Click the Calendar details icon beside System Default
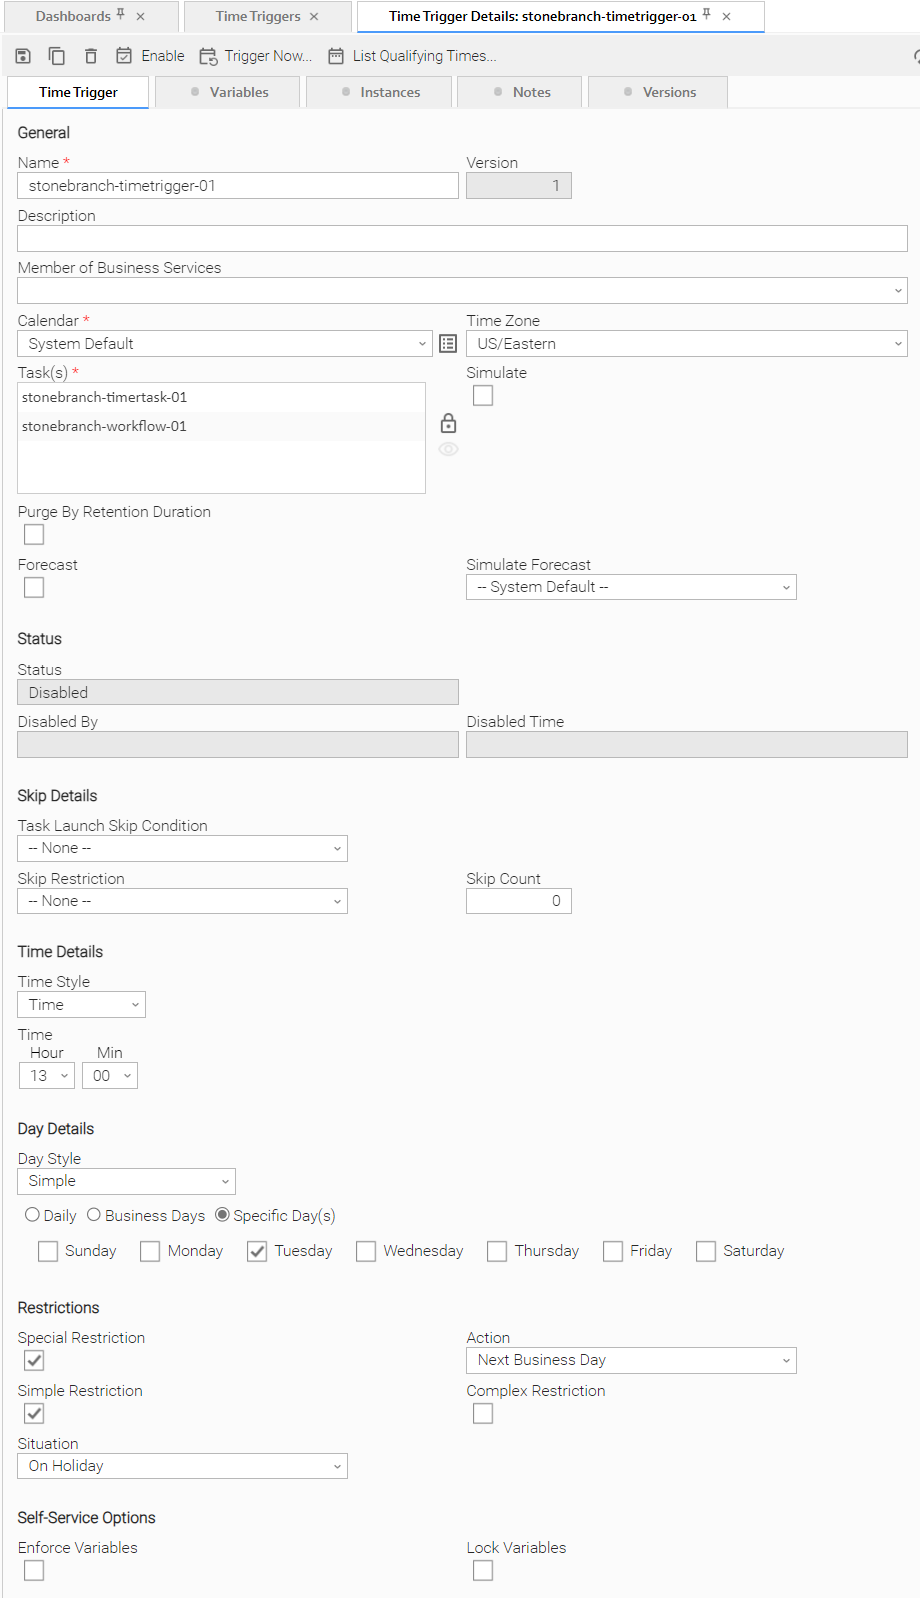The image size is (920, 1598). (448, 344)
